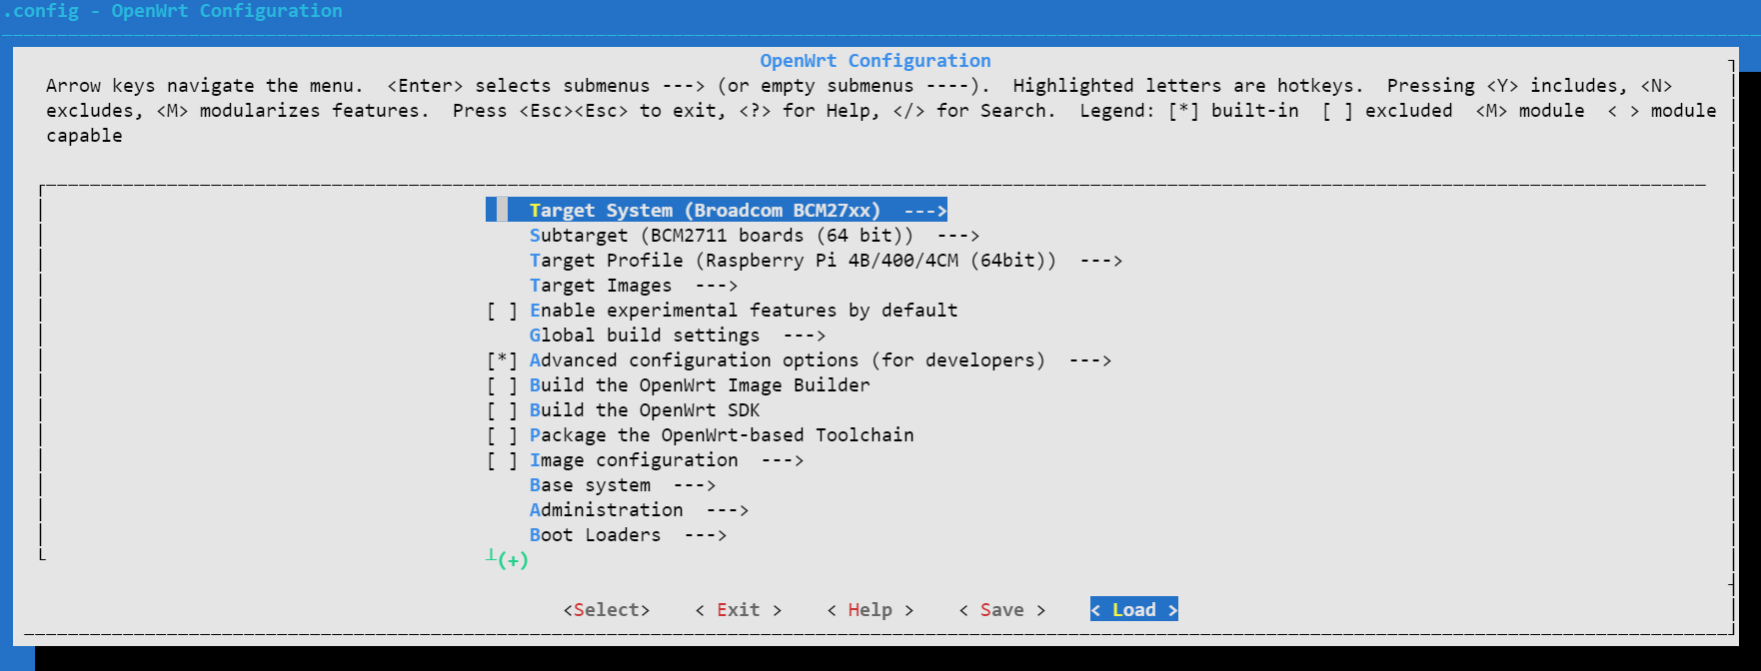This screenshot has height=671, width=1761.
Task: Click the Advanced configuration options label
Action: [x=787, y=361]
